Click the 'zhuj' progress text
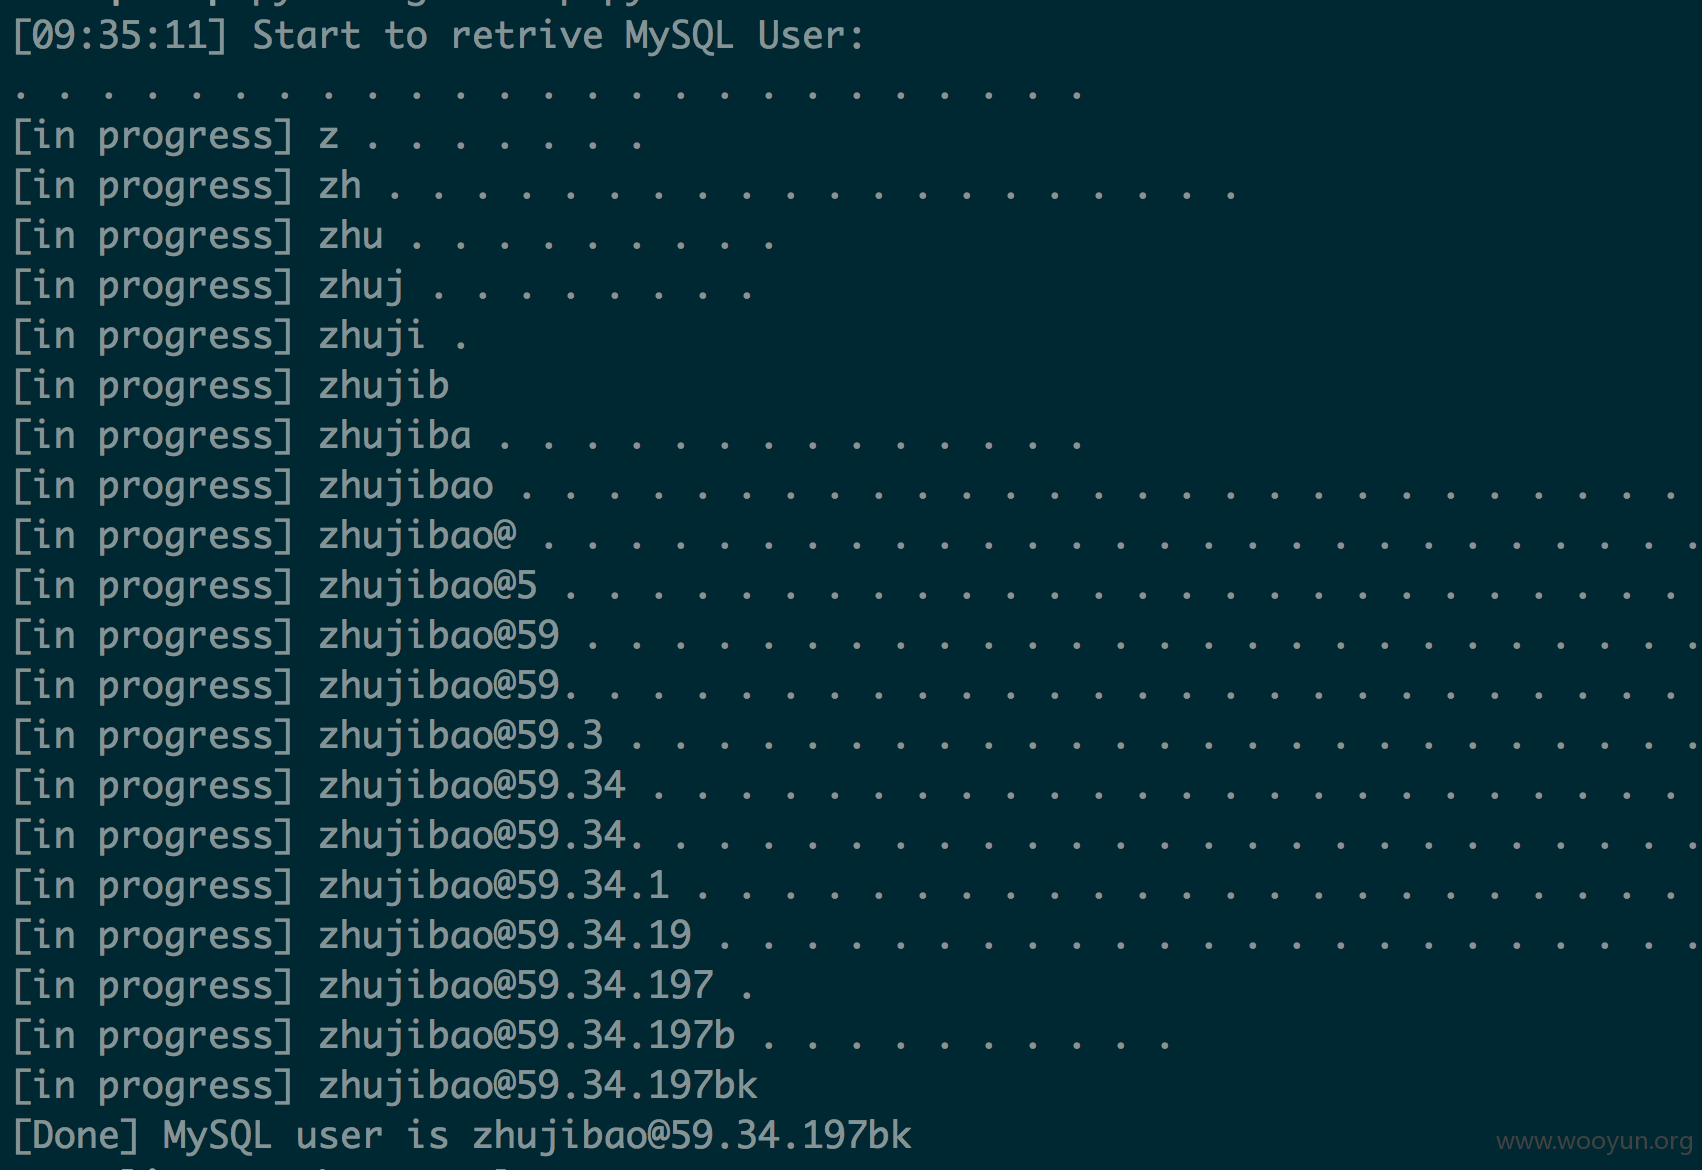Screen dimensions: 1702x1170 pos(362,288)
